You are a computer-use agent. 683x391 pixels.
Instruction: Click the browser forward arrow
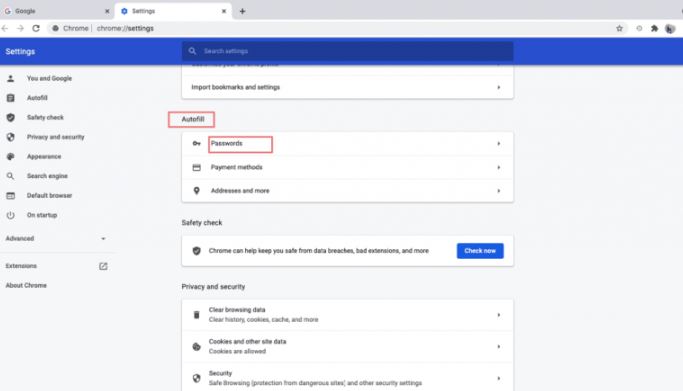click(20, 28)
